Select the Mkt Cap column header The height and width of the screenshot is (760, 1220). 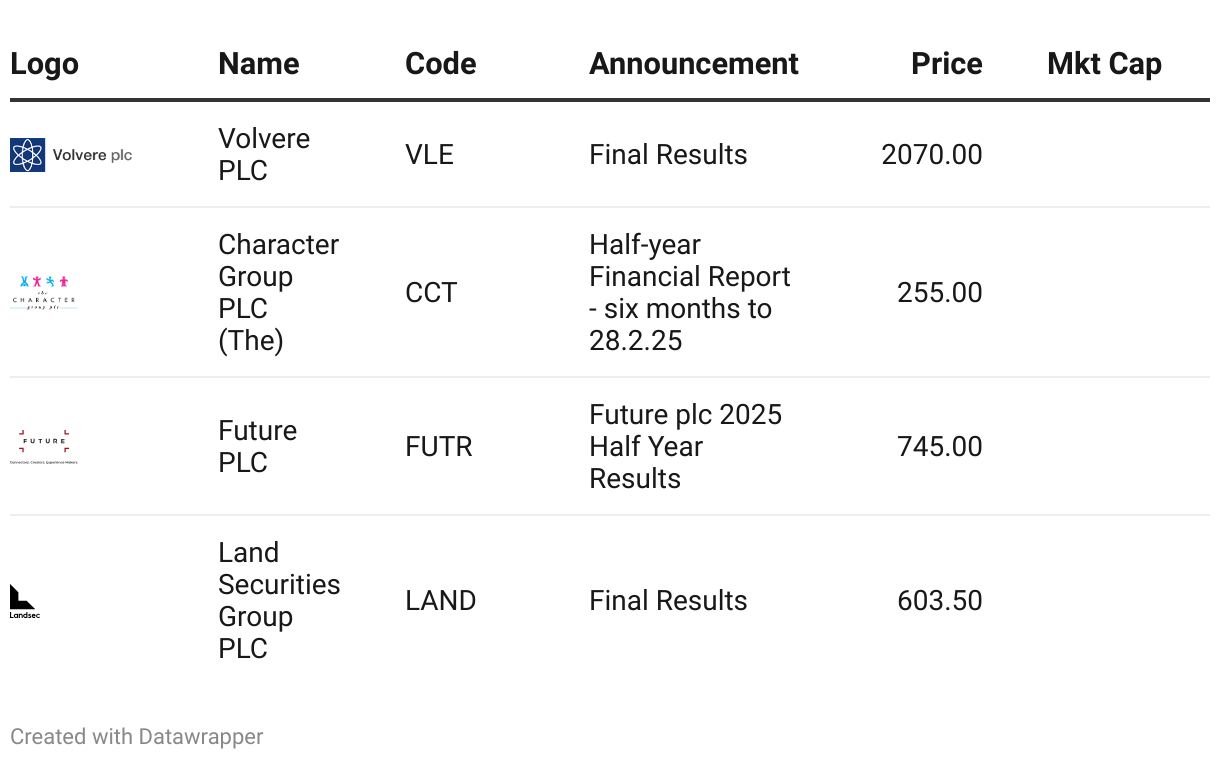pos(1104,64)
